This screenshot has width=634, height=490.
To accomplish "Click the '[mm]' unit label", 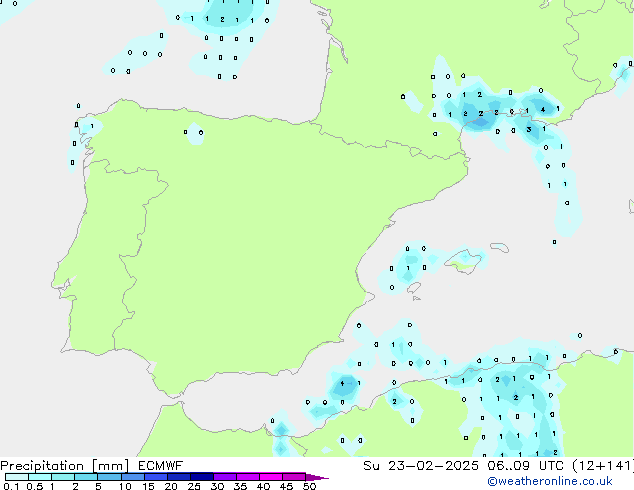I will click(111, 466).
